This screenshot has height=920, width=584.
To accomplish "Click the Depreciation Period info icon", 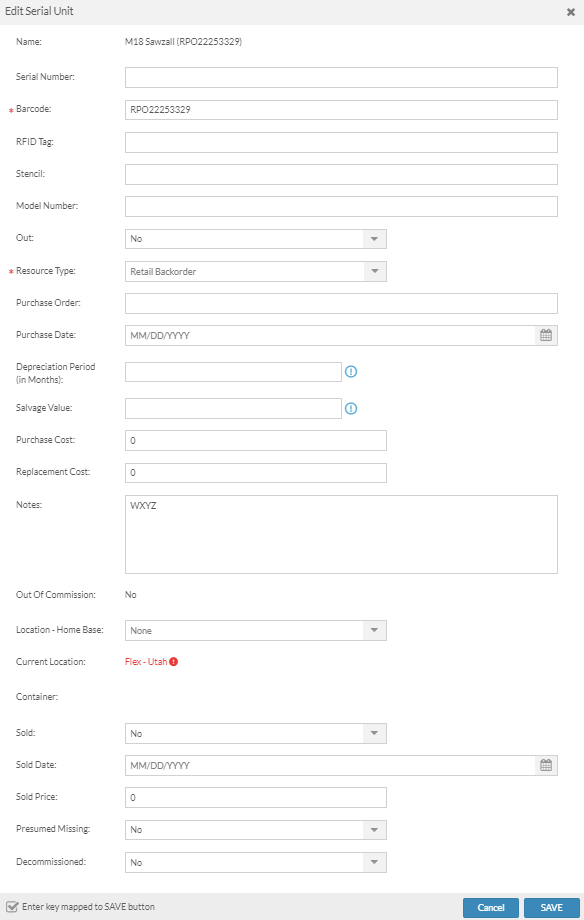I will click(351, 371).
